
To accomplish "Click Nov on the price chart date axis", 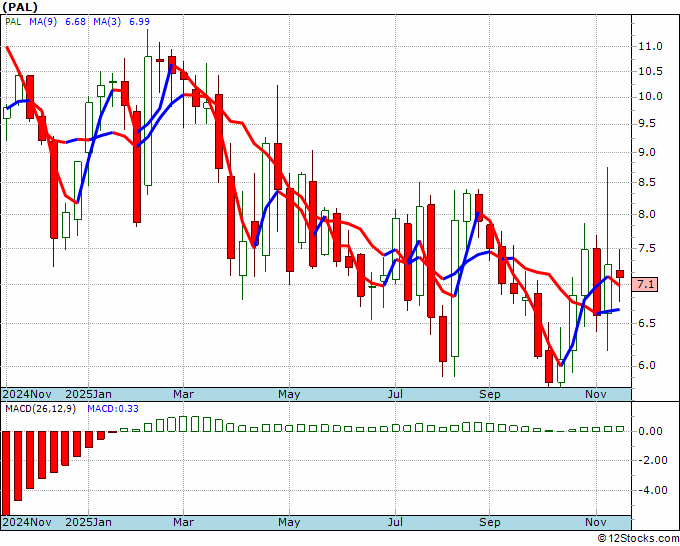I will point(595,394).
